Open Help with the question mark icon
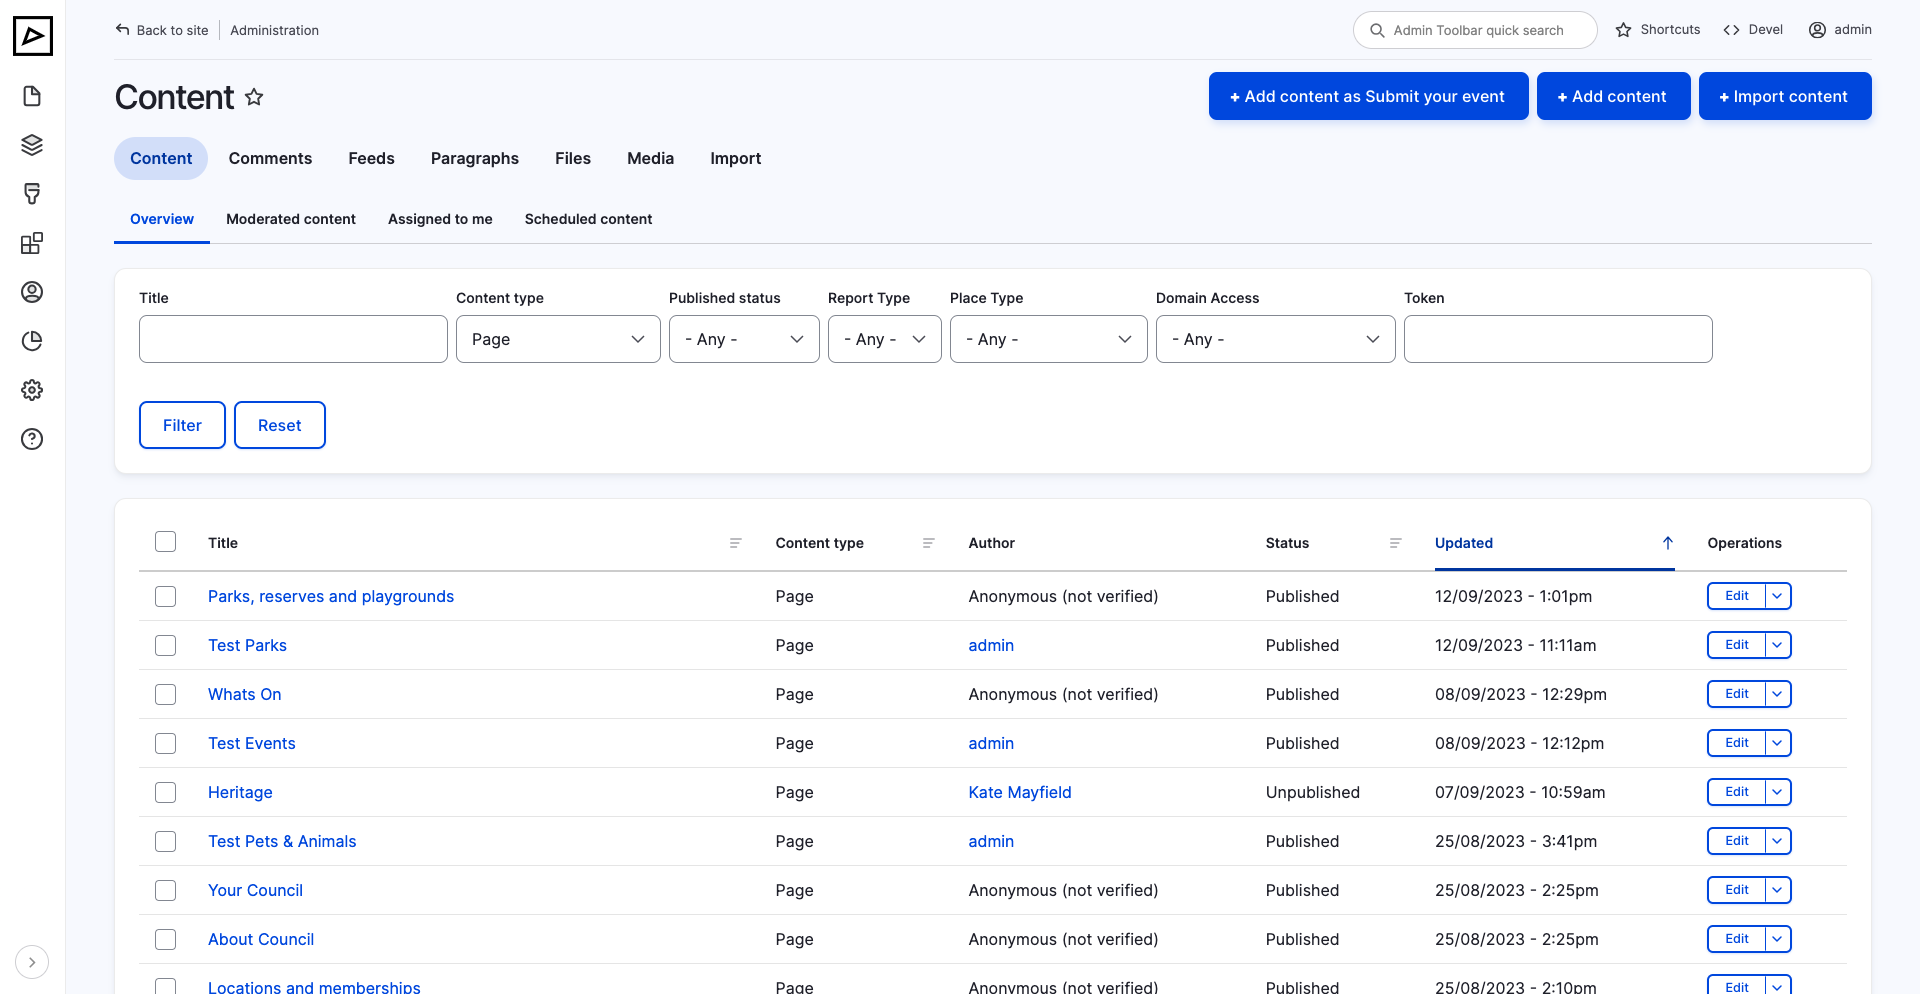The width and height of the screenshot is (1920, 994). click(x=32, y=439)
